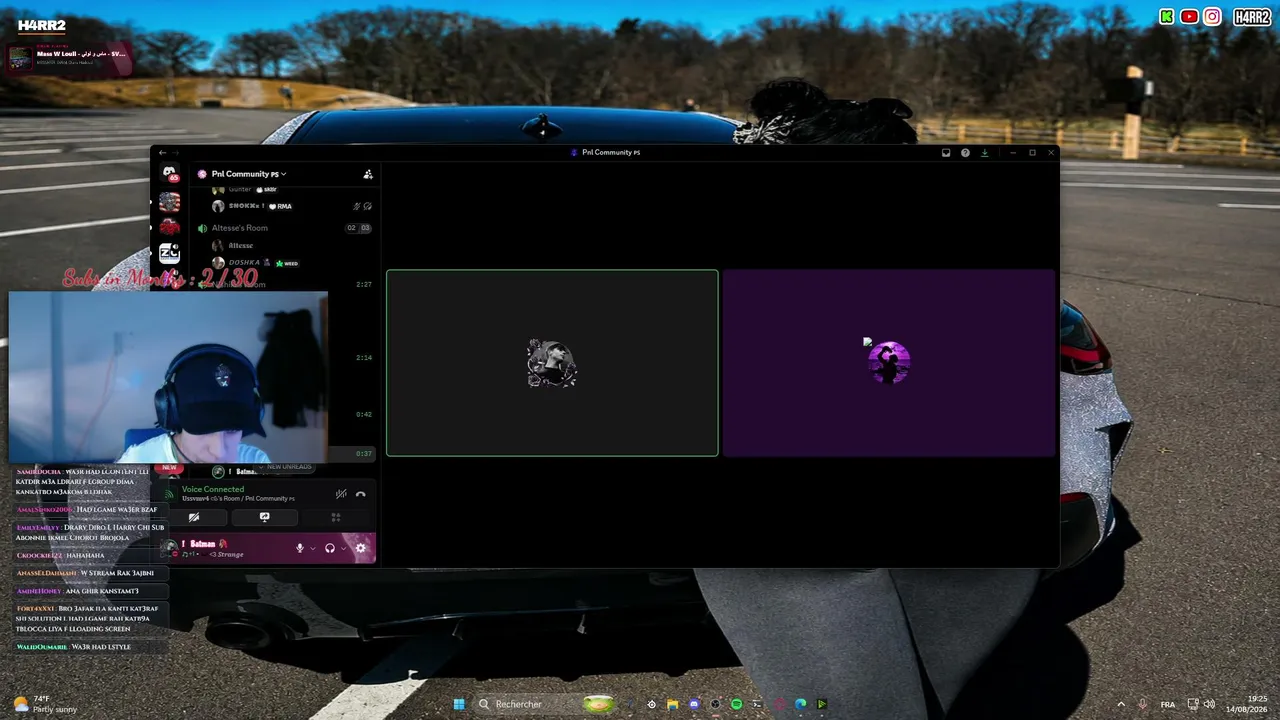Mute the microphone in user panel
Viewport: 1280px width, 720px height.
pyautogui.click(x=299, y=548)
